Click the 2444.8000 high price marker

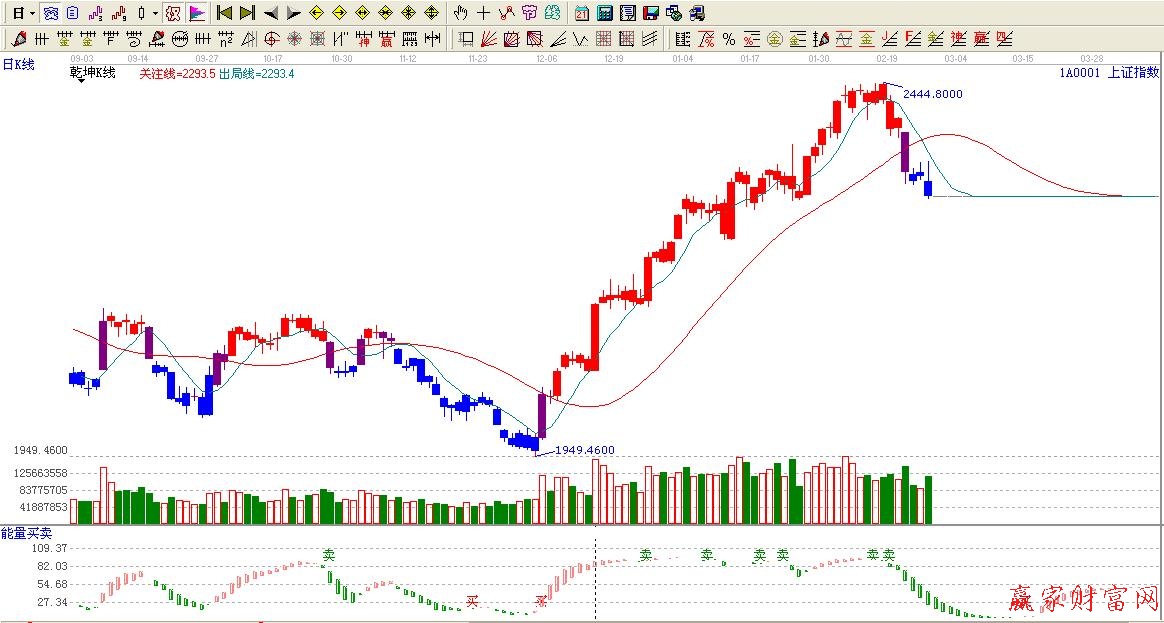932,93
